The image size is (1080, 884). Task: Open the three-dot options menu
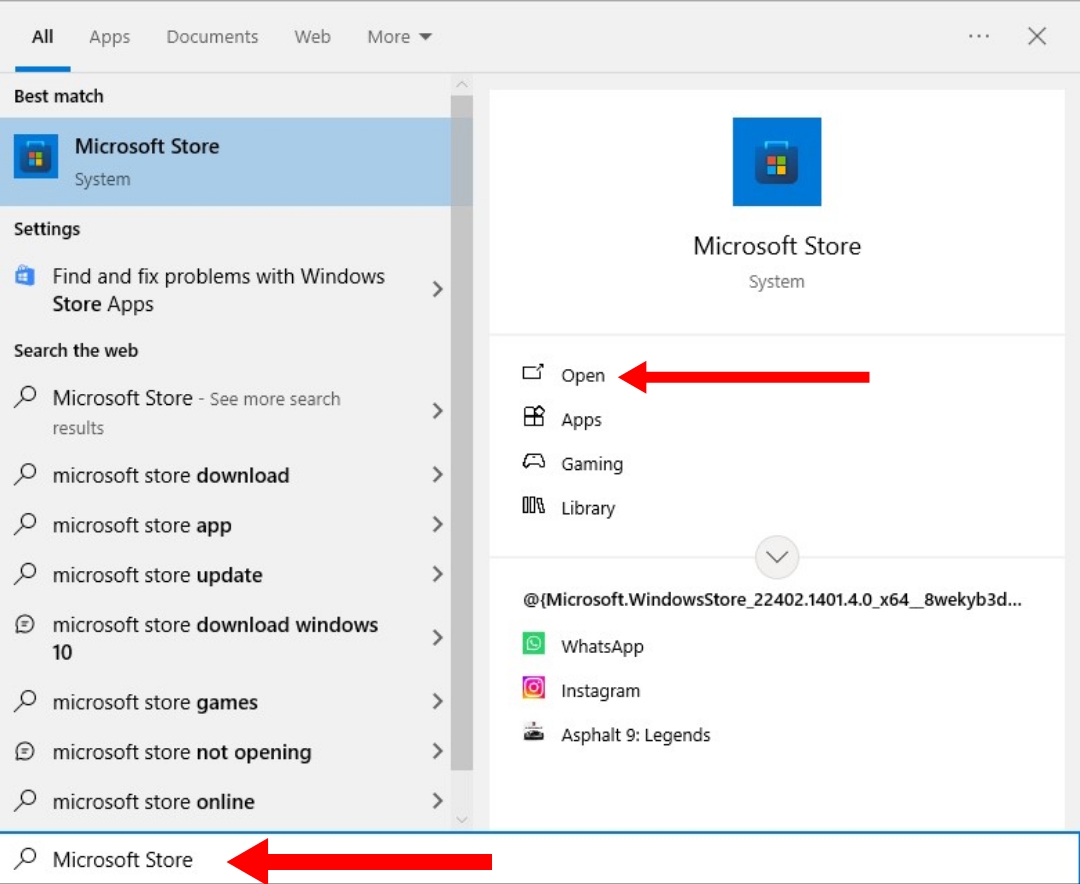click(979, 36)
